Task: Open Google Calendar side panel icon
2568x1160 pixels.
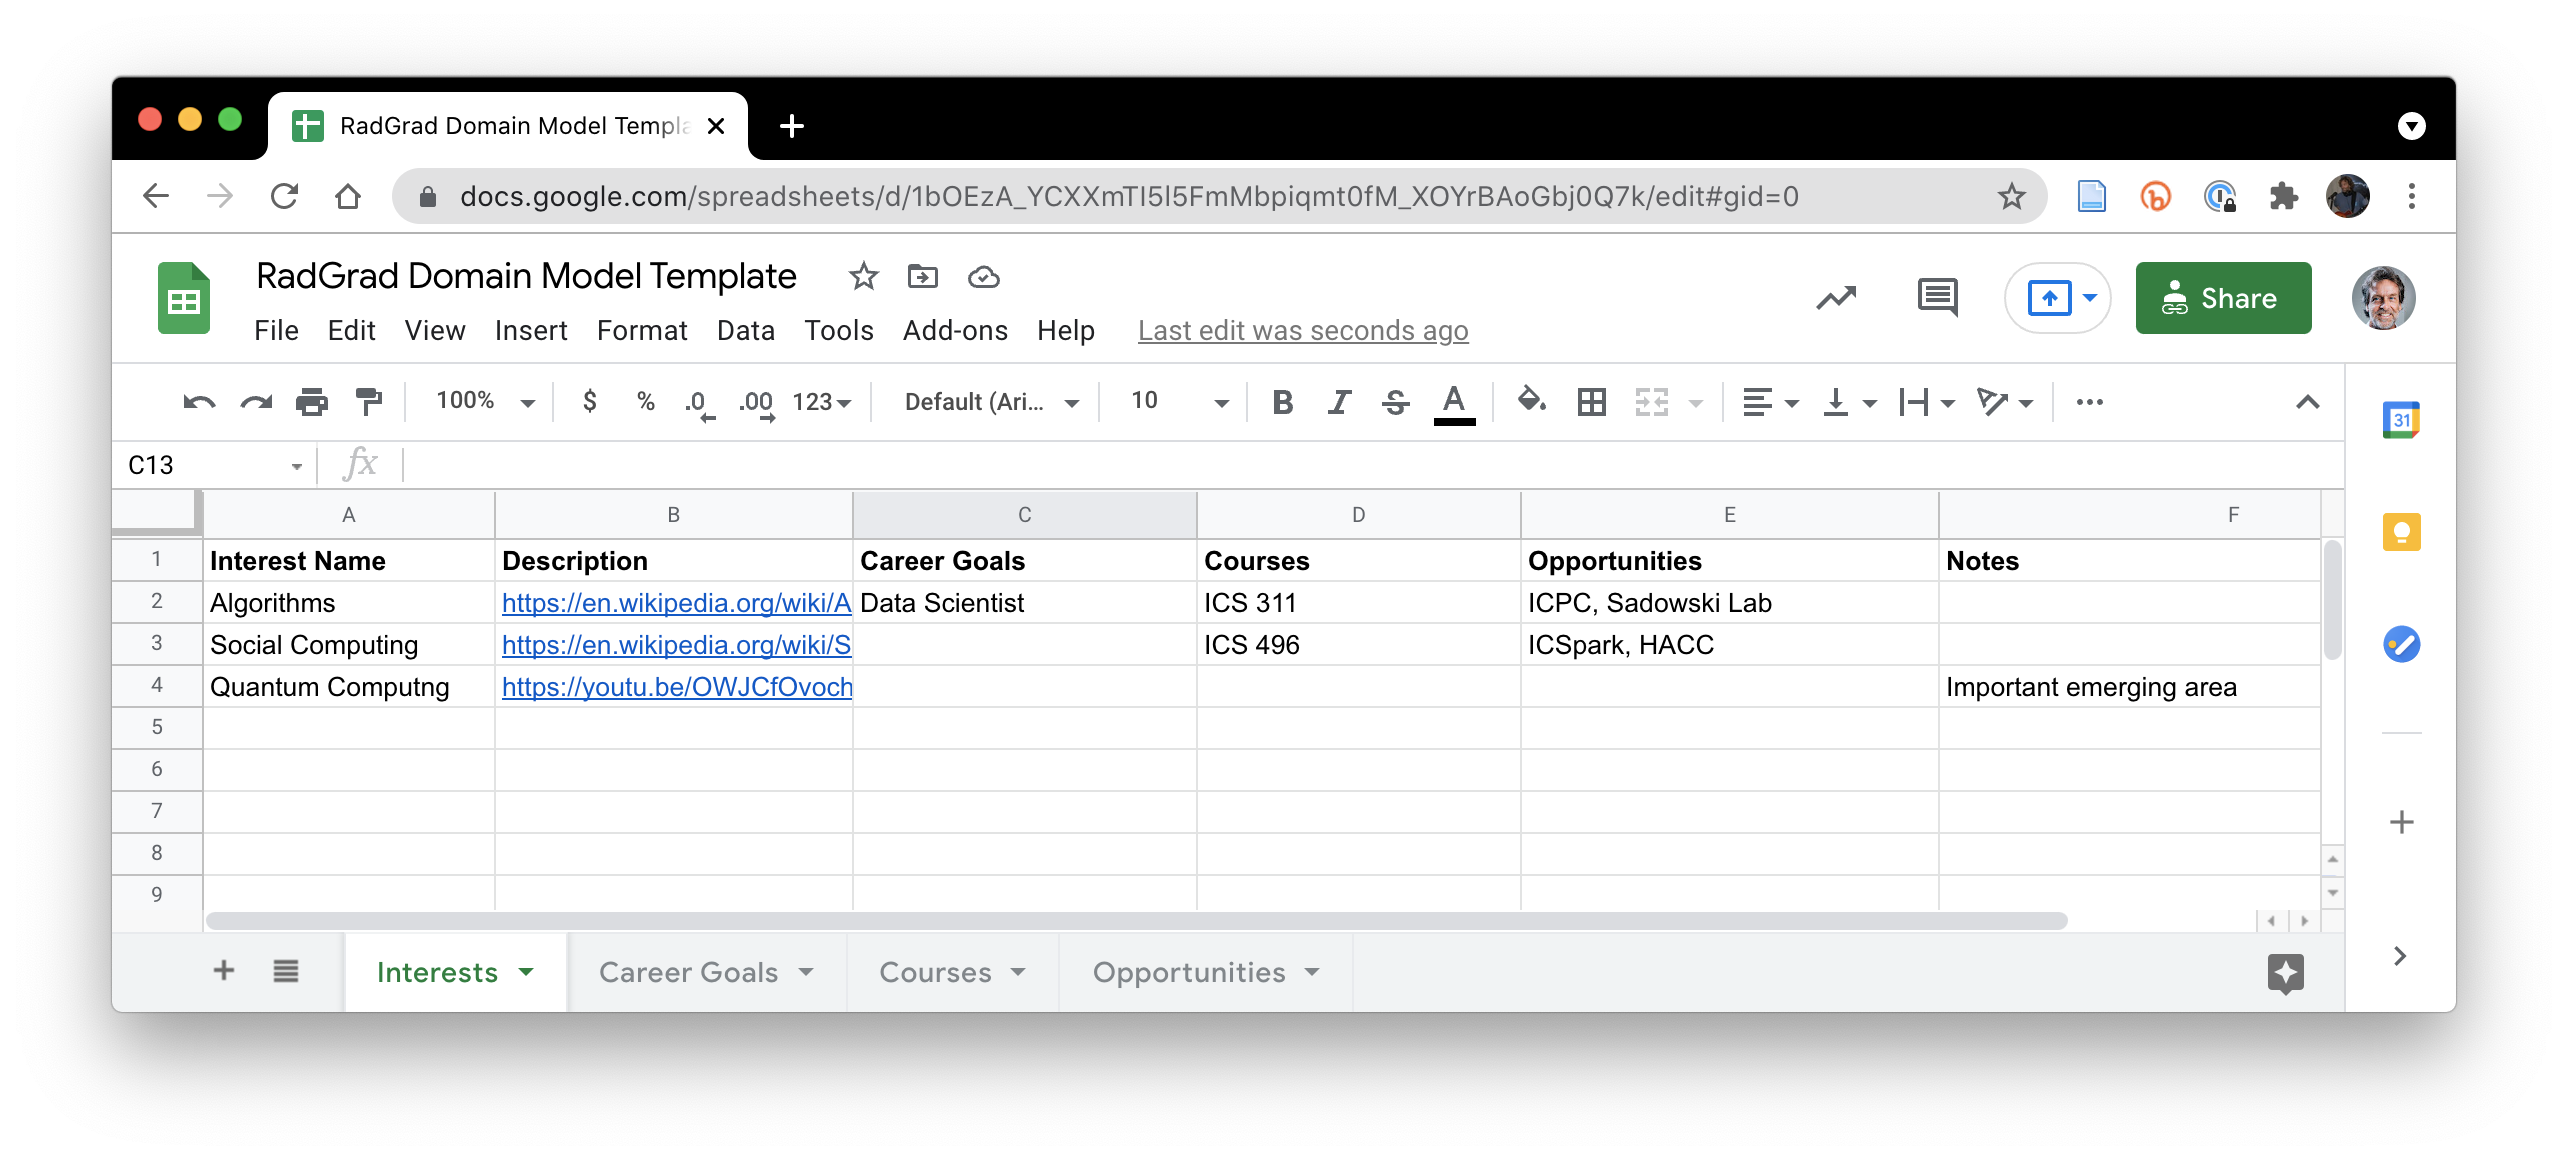Action: [2401, 420]
